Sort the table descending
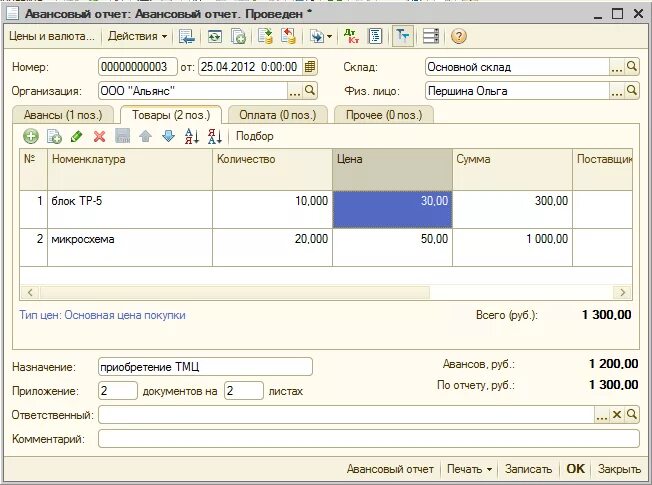This screenshot has height=485, width=652. pos(215,136)
